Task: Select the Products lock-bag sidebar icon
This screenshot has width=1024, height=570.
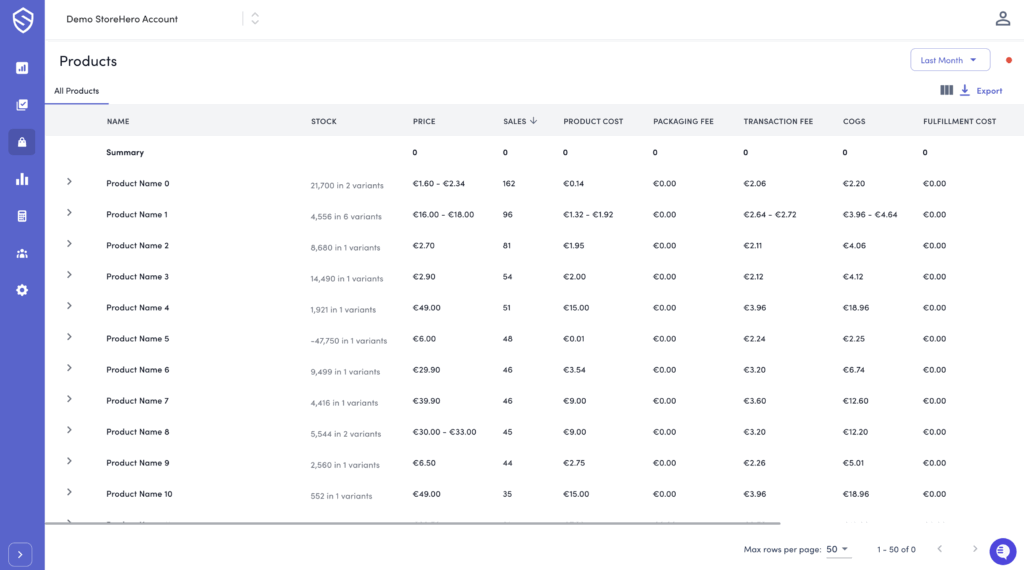Action: [x=22, y=142]
